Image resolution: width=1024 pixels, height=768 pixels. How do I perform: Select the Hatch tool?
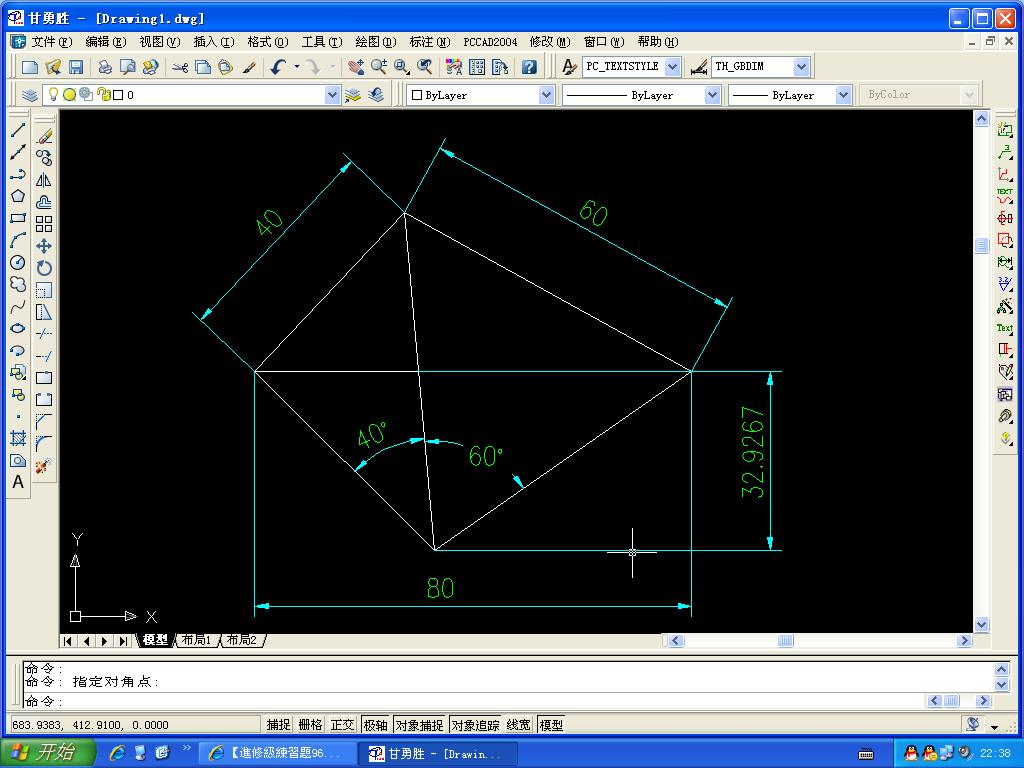click(18, 438)
